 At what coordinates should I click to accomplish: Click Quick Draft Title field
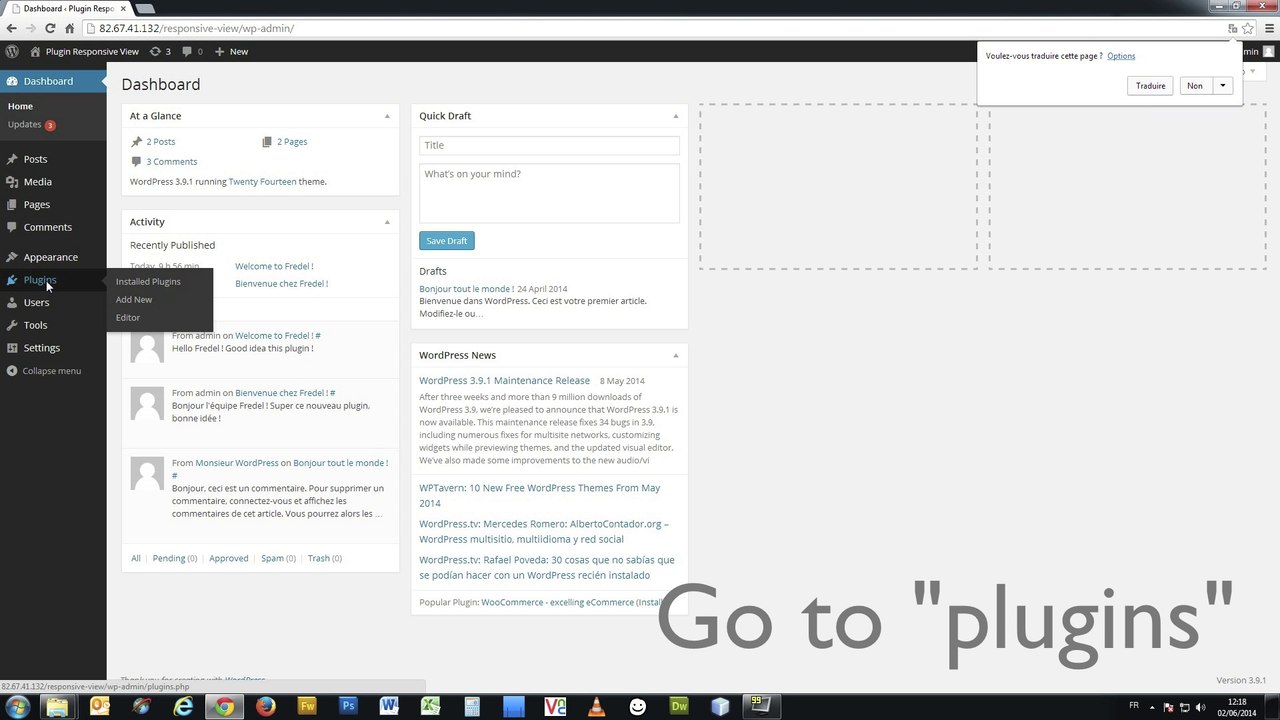[x=549, y=145]
